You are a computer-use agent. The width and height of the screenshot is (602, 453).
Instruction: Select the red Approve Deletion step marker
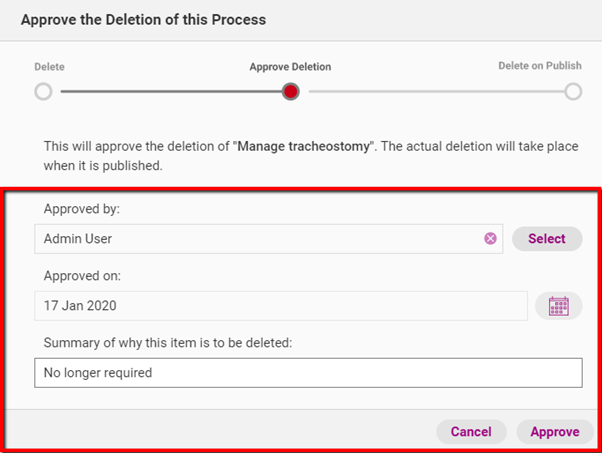coord(291,92)
